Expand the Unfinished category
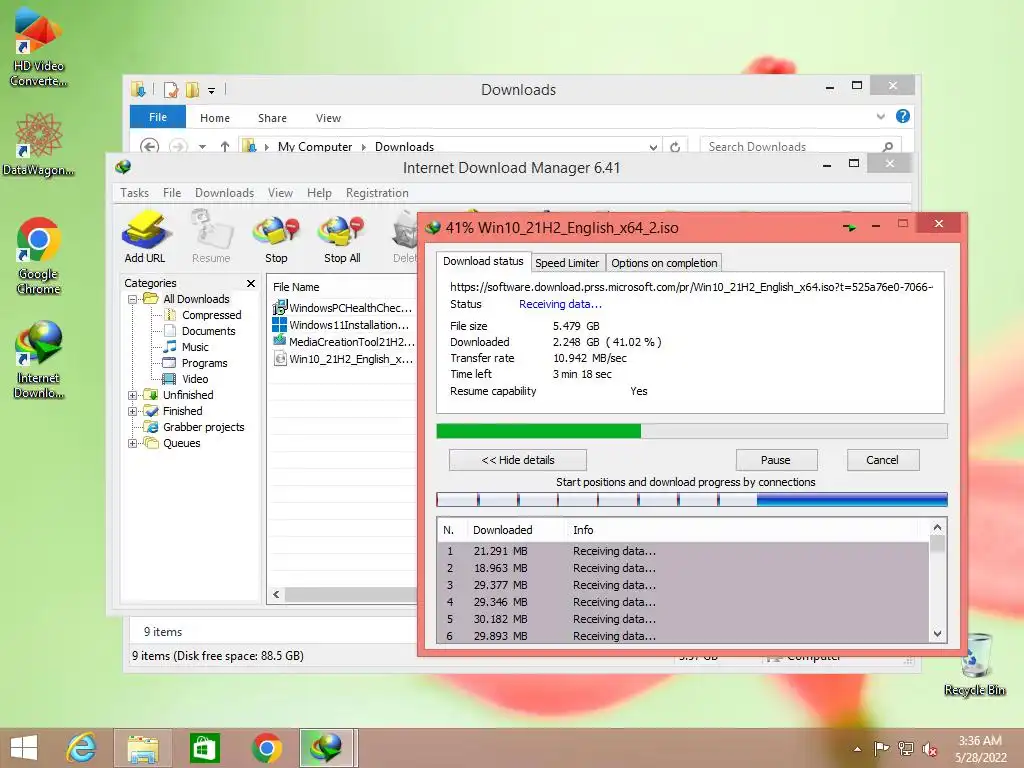The image size is (1024, 768). tap(133, 395)
